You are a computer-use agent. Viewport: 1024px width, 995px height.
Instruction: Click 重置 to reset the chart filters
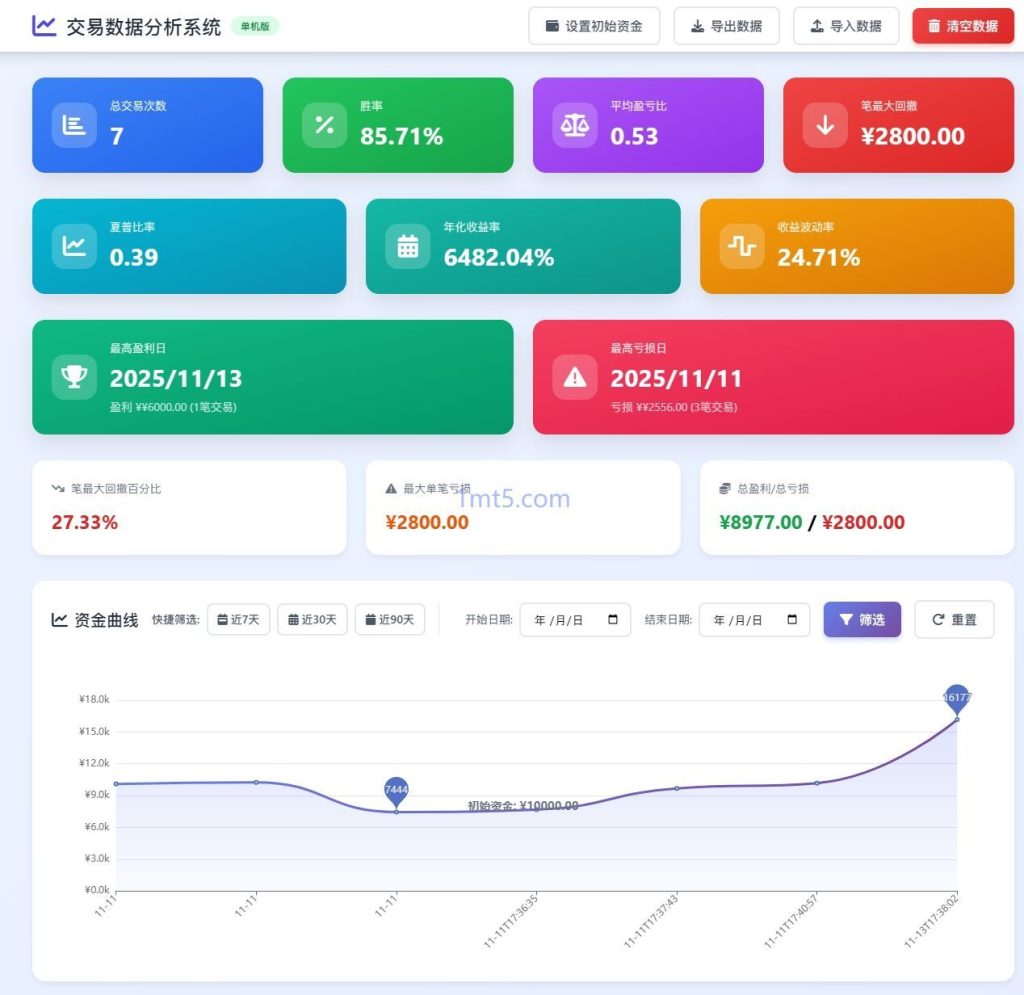[x=953, y=620]
